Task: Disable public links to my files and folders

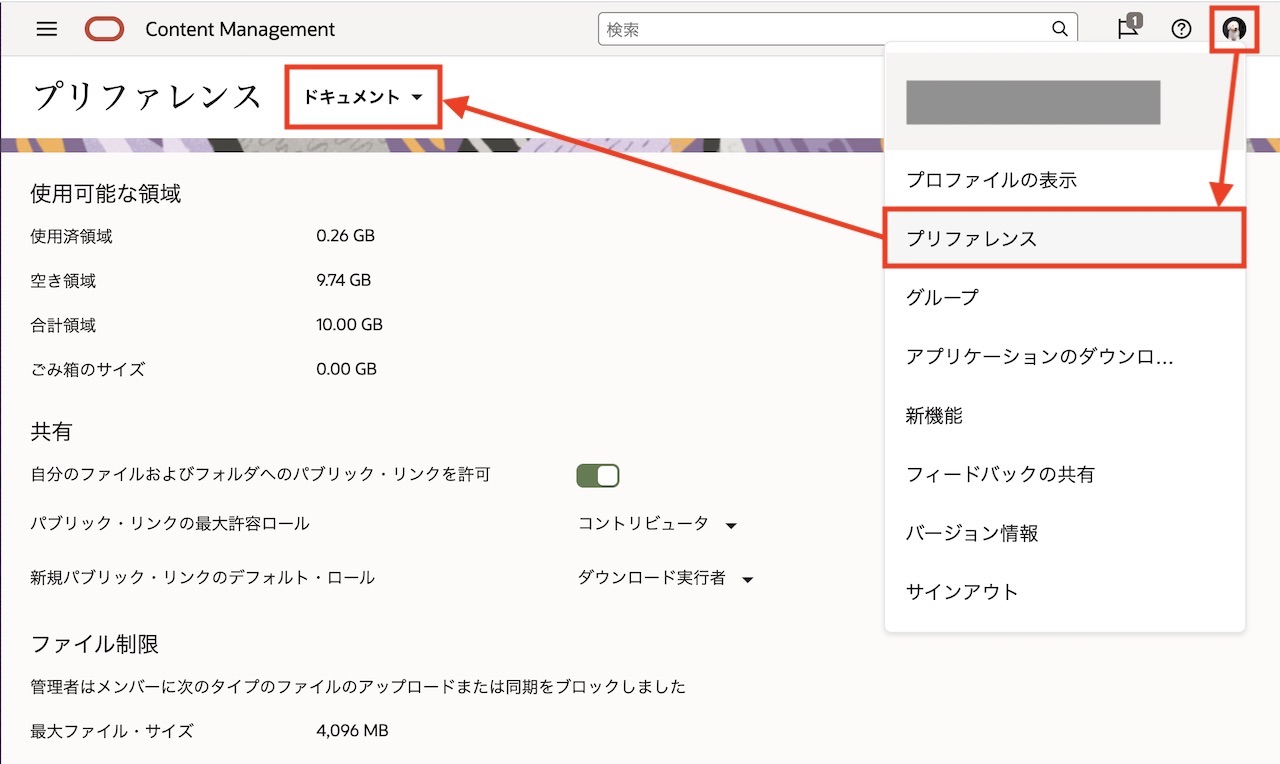Action: [597, 475]
